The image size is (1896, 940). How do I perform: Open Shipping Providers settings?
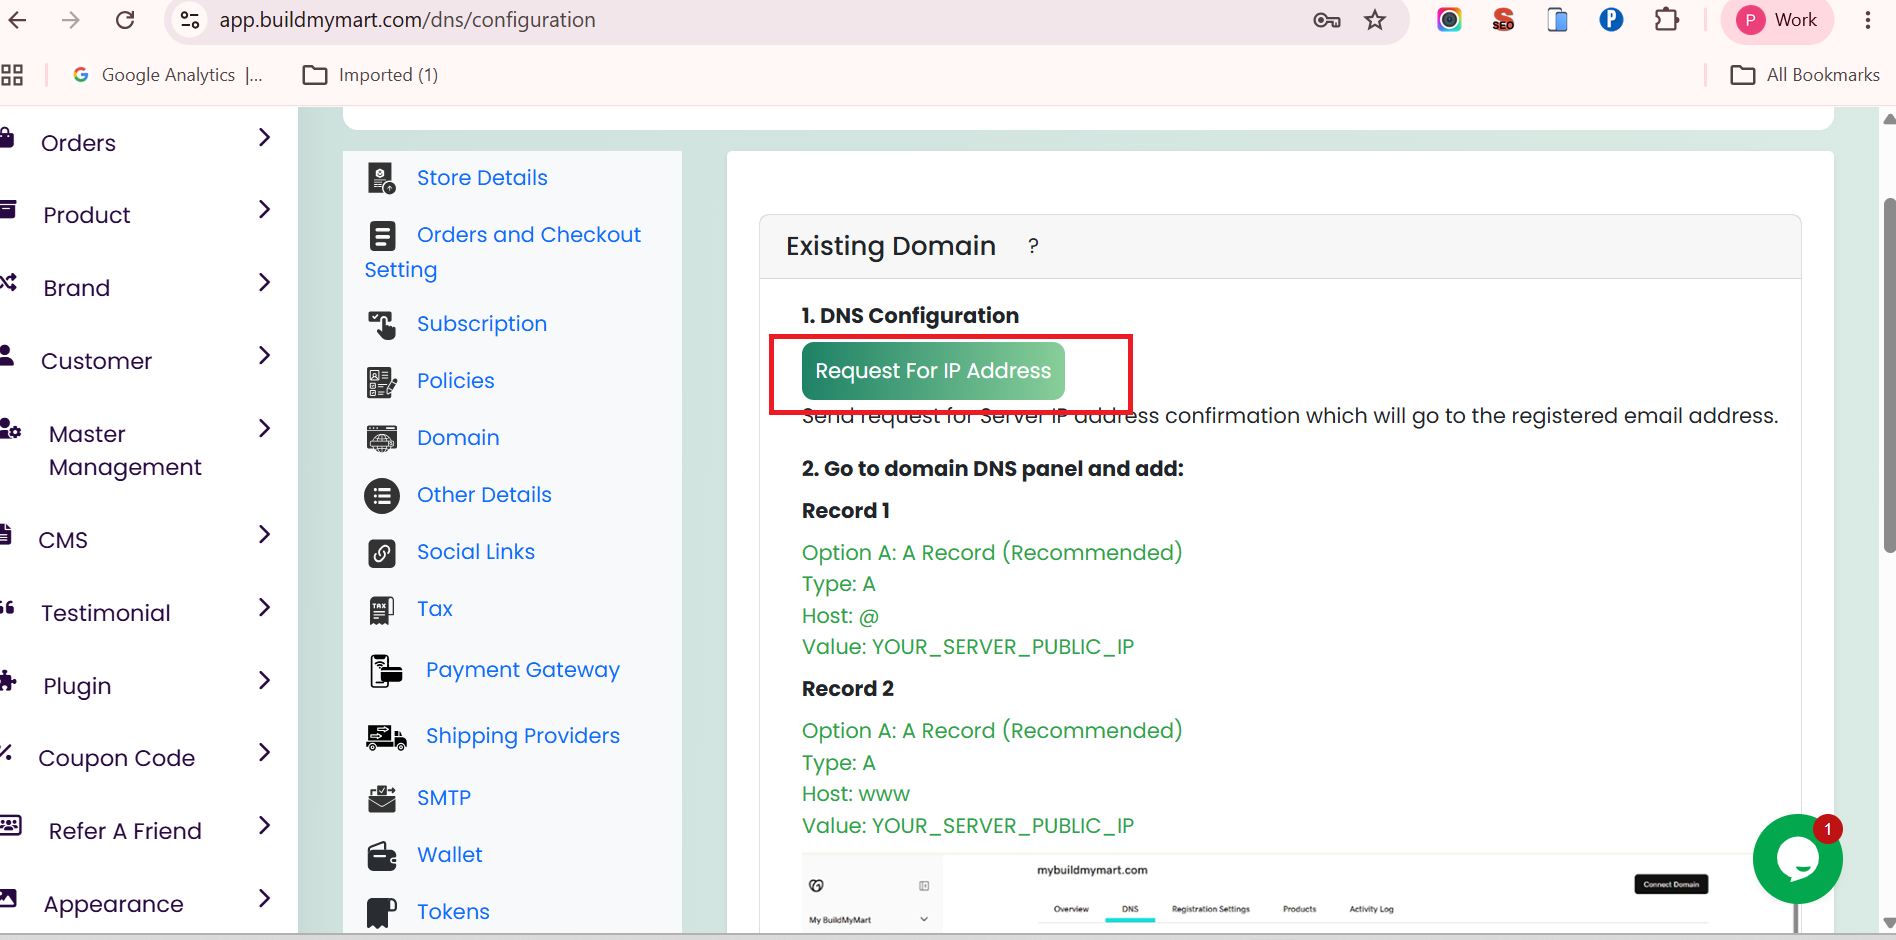pos(523,736)
